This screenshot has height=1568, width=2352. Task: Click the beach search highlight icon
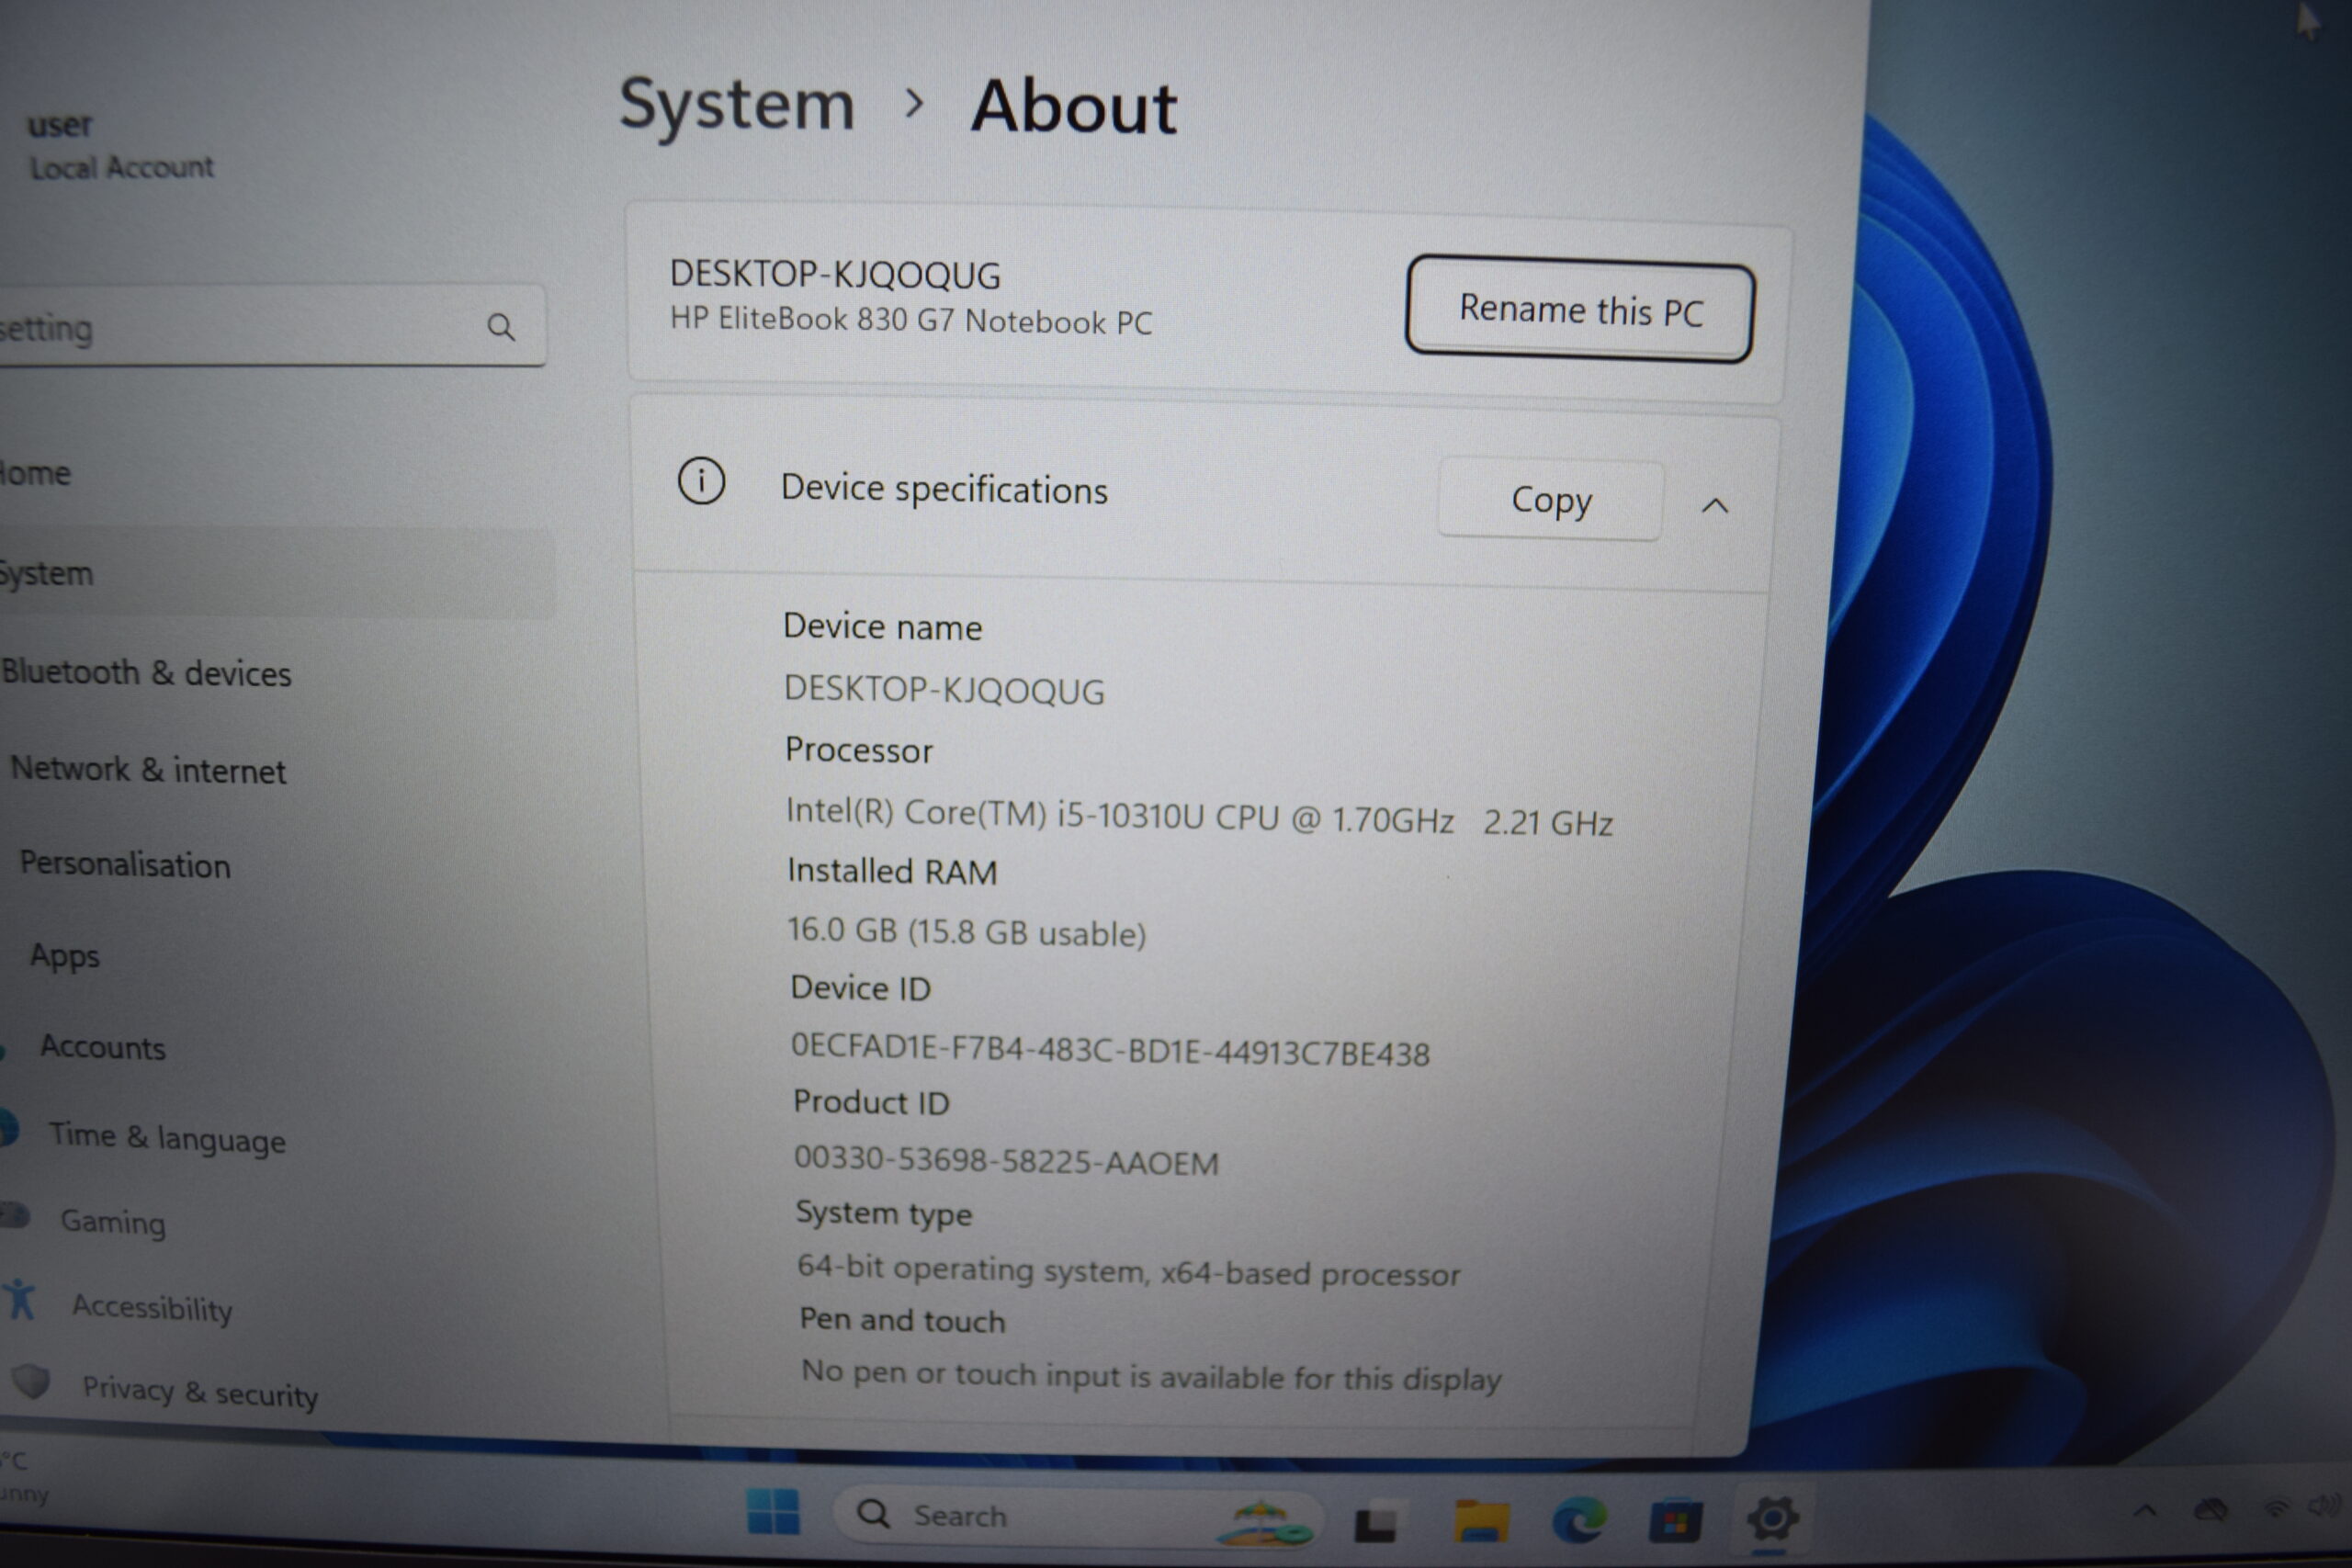tap(1263, 1522)
